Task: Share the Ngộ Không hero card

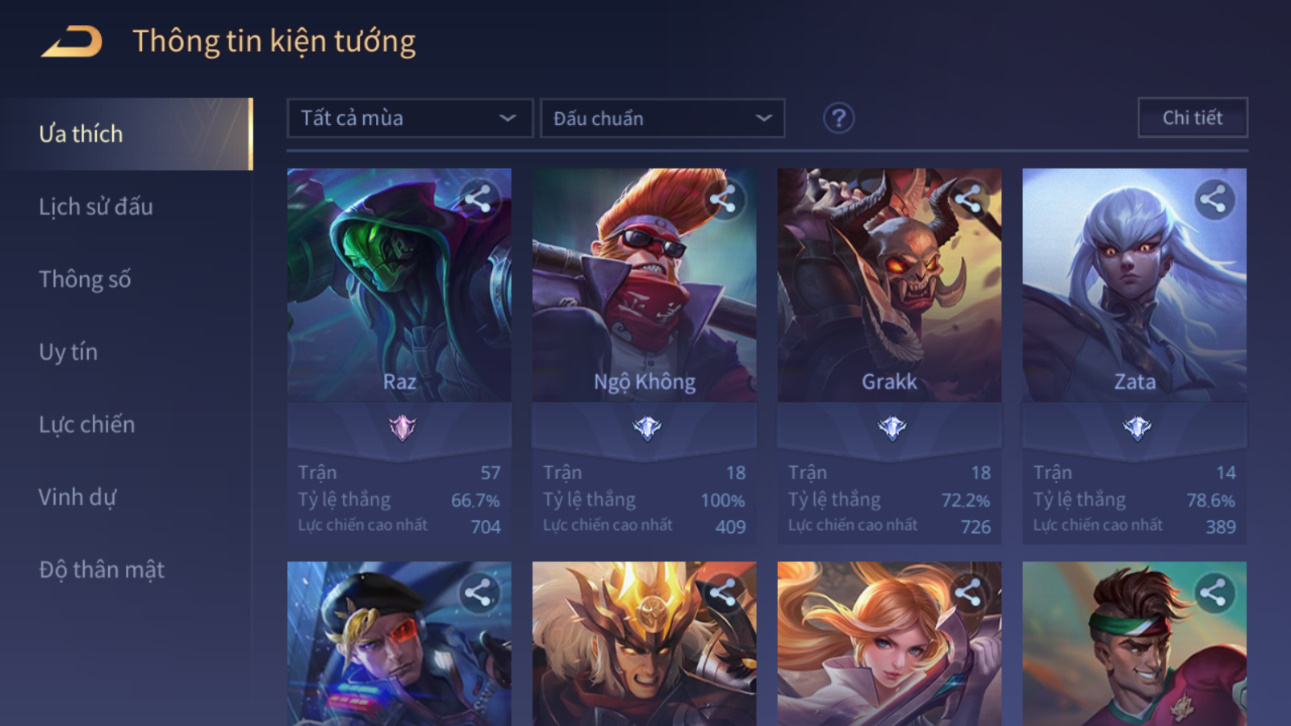Action: [724, 199]
